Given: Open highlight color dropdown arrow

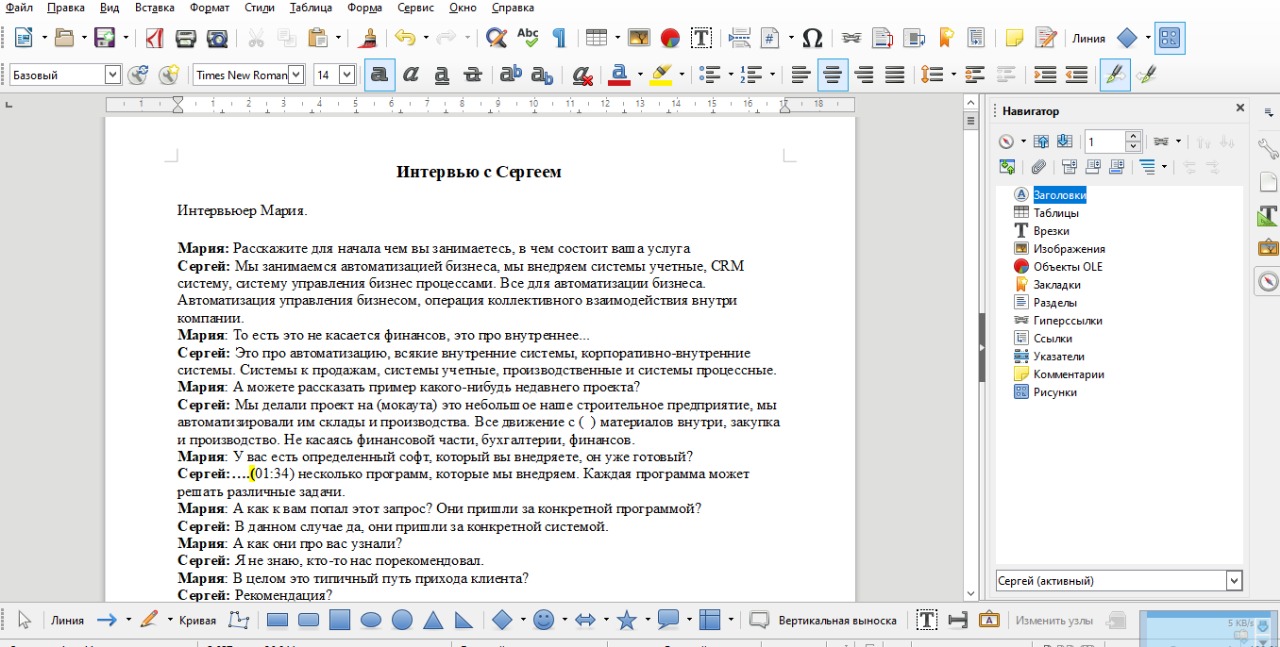Looking at the screenshot, I should click(681, 75).
